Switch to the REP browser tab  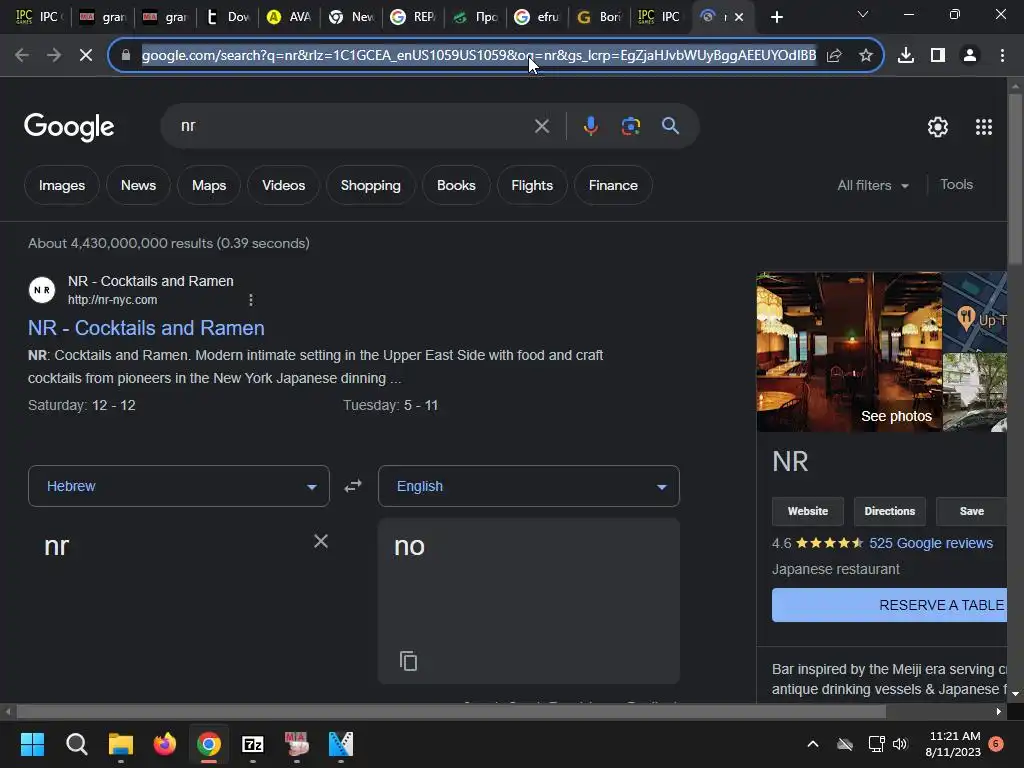pos(414,17)
